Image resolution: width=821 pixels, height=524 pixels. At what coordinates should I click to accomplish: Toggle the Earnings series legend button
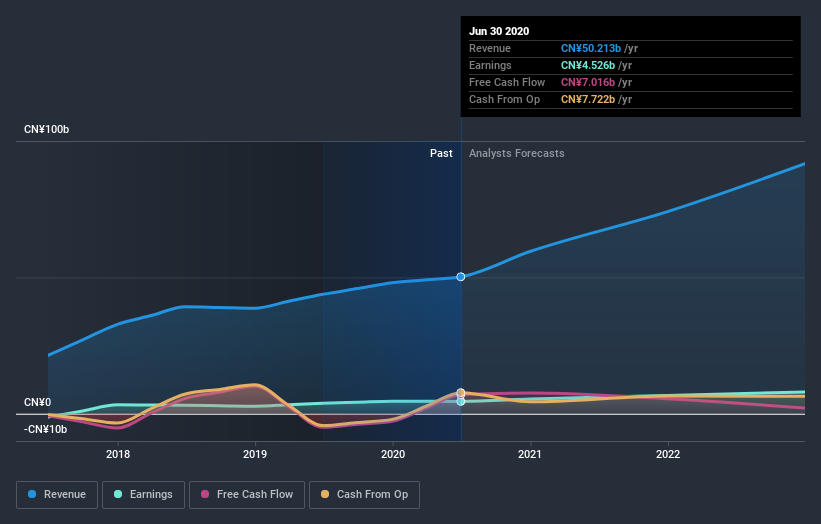[143, 495]
